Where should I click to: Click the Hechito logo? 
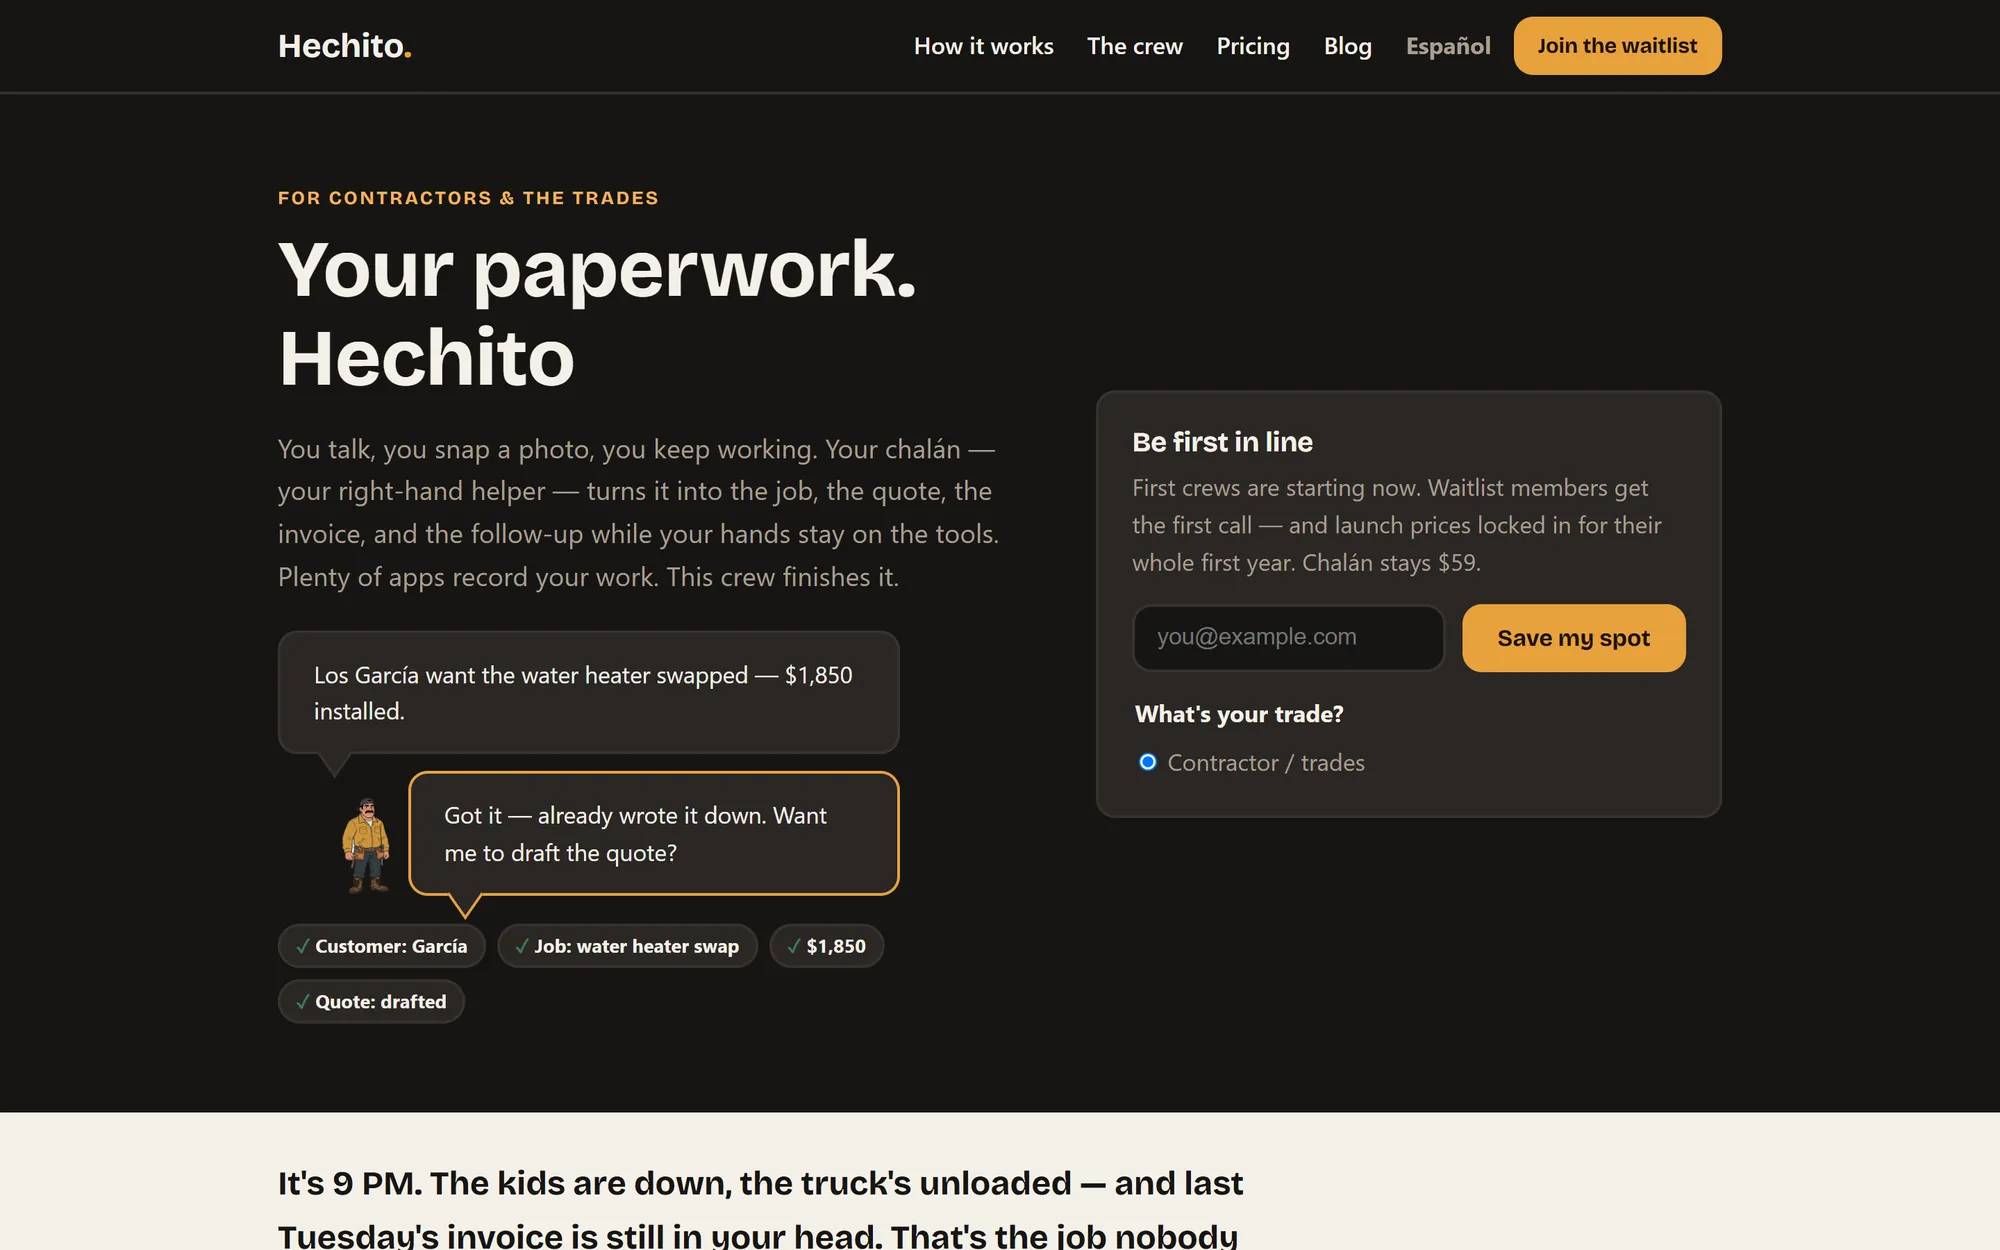(344, 46)
